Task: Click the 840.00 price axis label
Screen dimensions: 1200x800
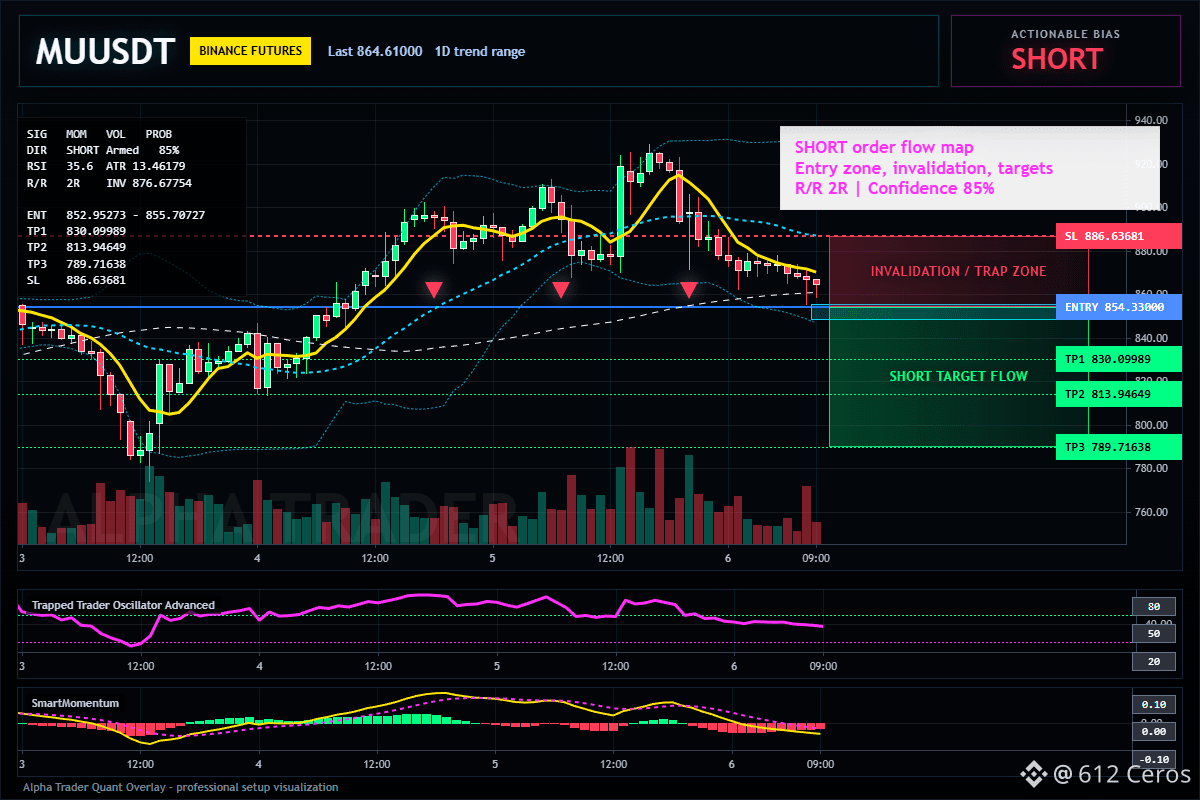Action: pyautogui.click(x=1150, y=338)
